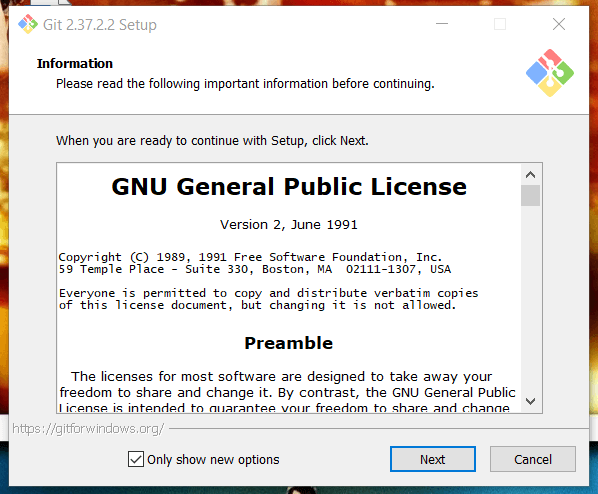Click the license text scrollbar thumb

(530, 195)
